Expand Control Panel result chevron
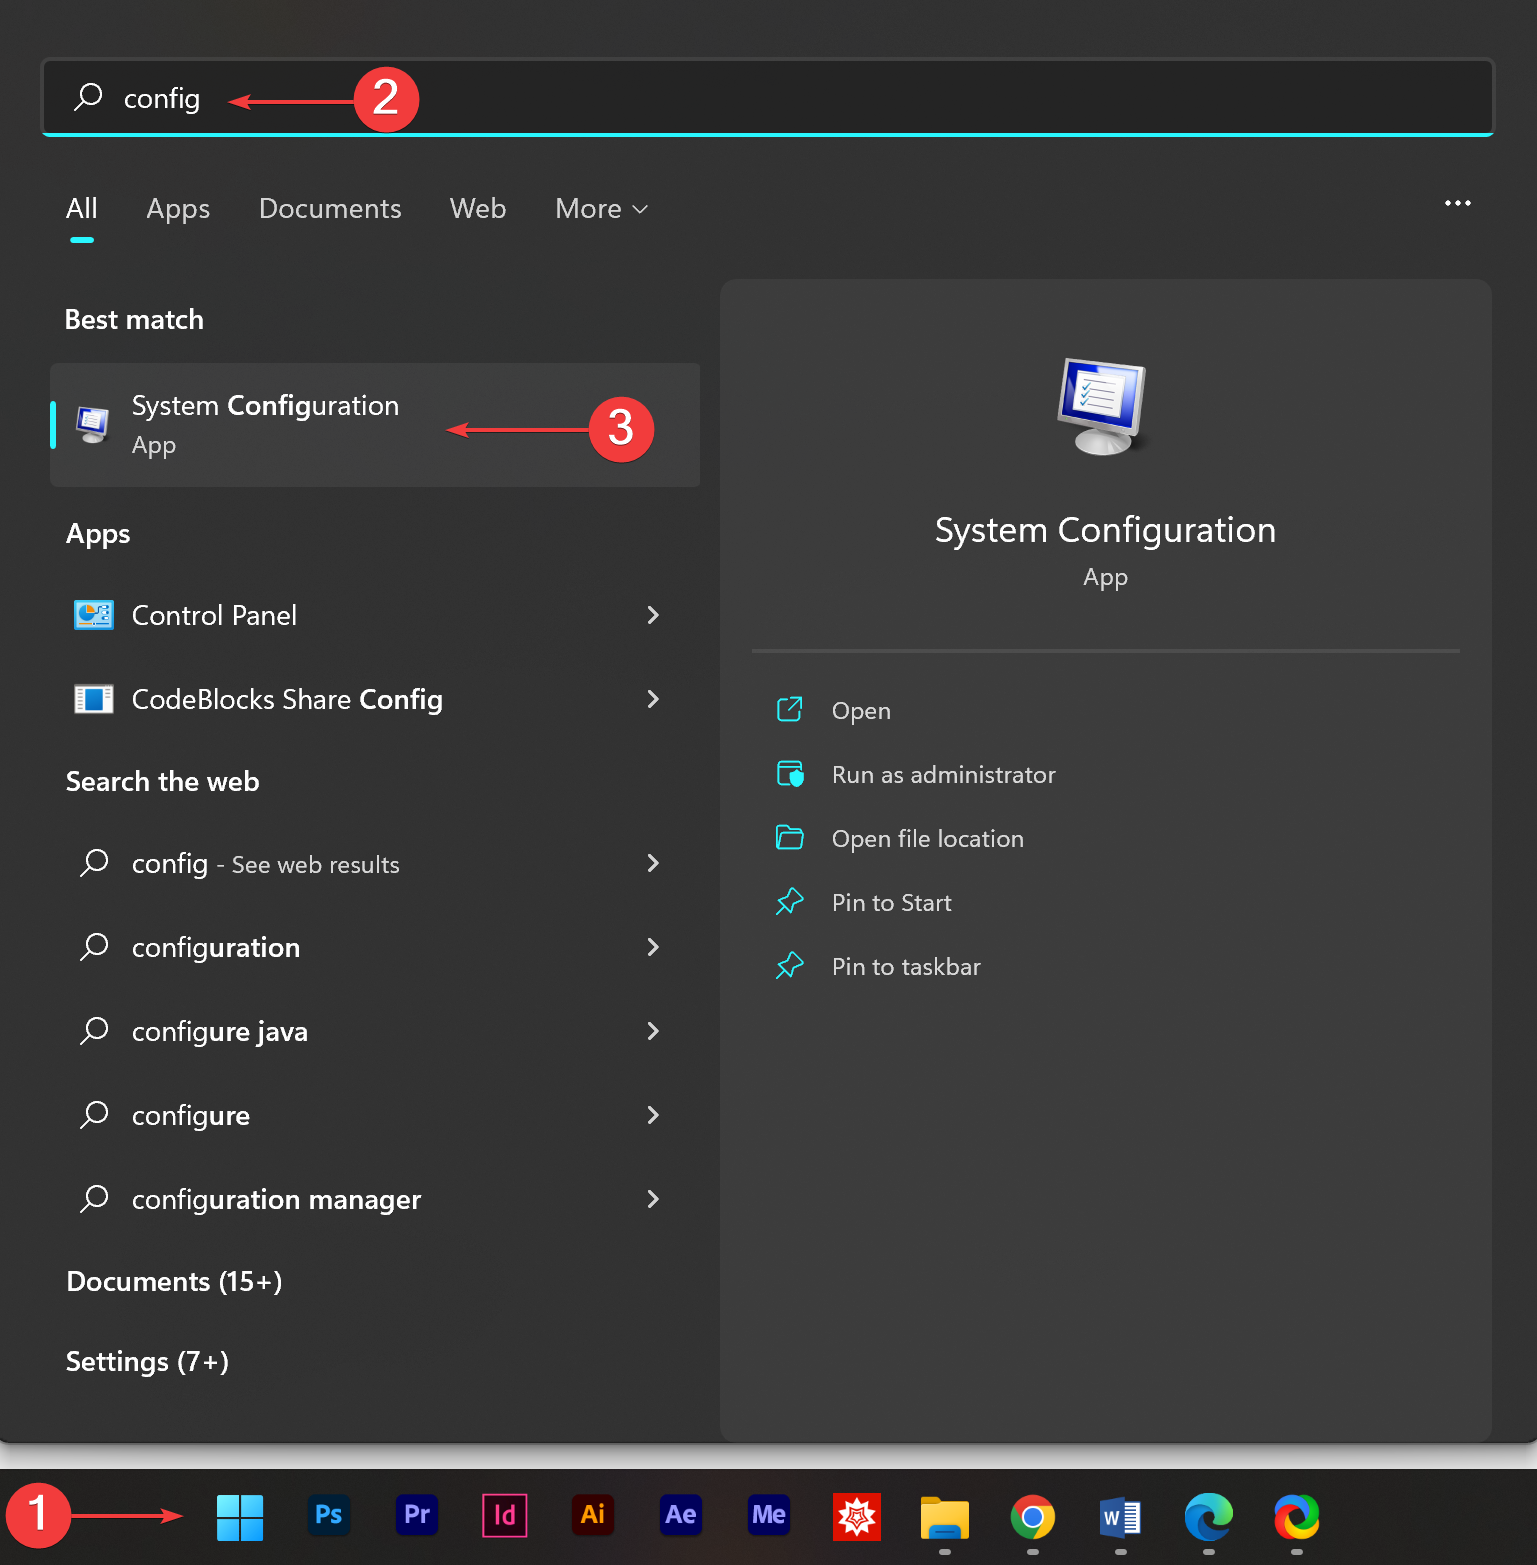The width and height of the screenshot is (1537, 1565). pos(653,615)
